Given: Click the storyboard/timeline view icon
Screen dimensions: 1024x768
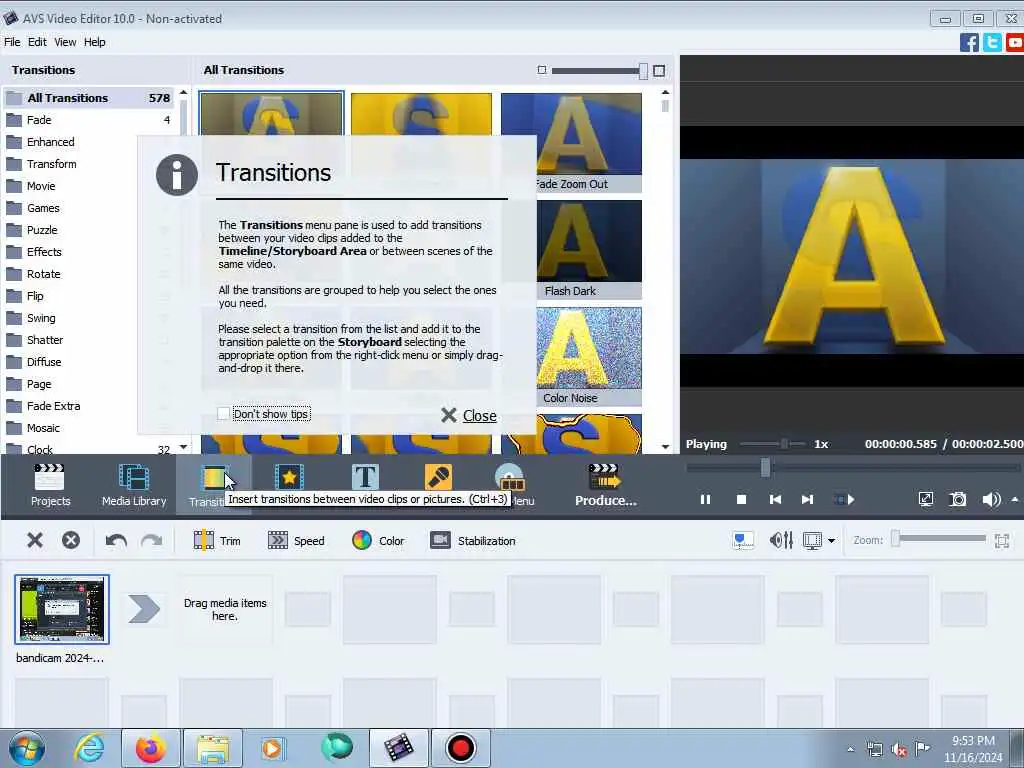Looking at the screenshot, I should [812, 540].
